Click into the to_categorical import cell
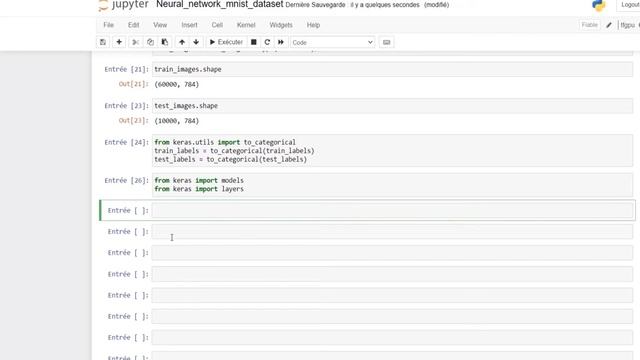The image size is (640, 360). (392, 151)
